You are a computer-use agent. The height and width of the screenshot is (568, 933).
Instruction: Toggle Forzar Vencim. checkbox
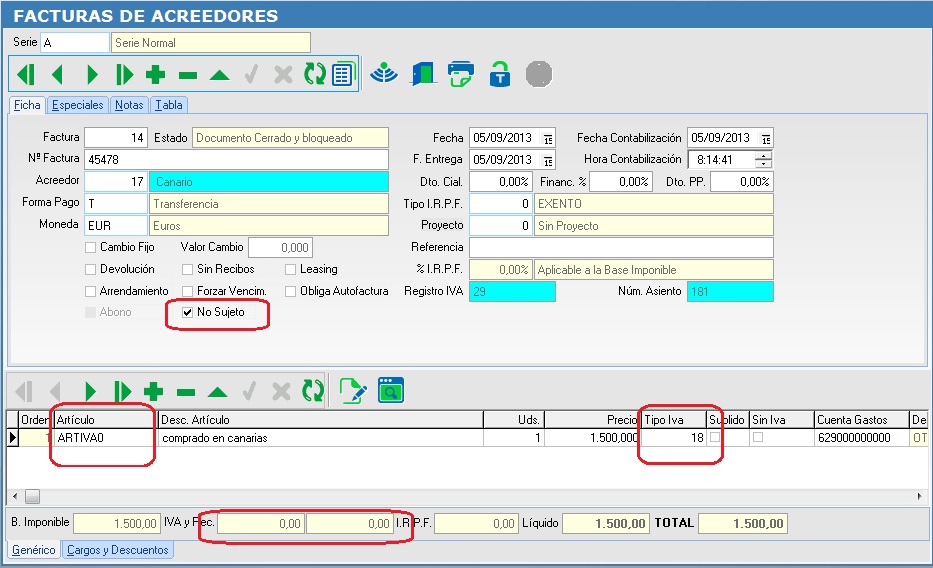(x=187, y=291)
